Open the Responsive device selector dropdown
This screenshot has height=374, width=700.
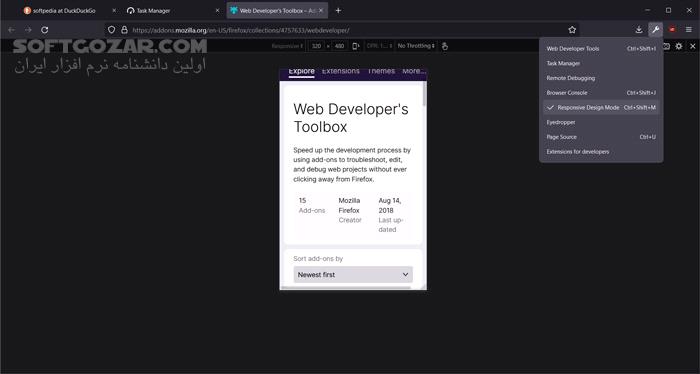287,46
